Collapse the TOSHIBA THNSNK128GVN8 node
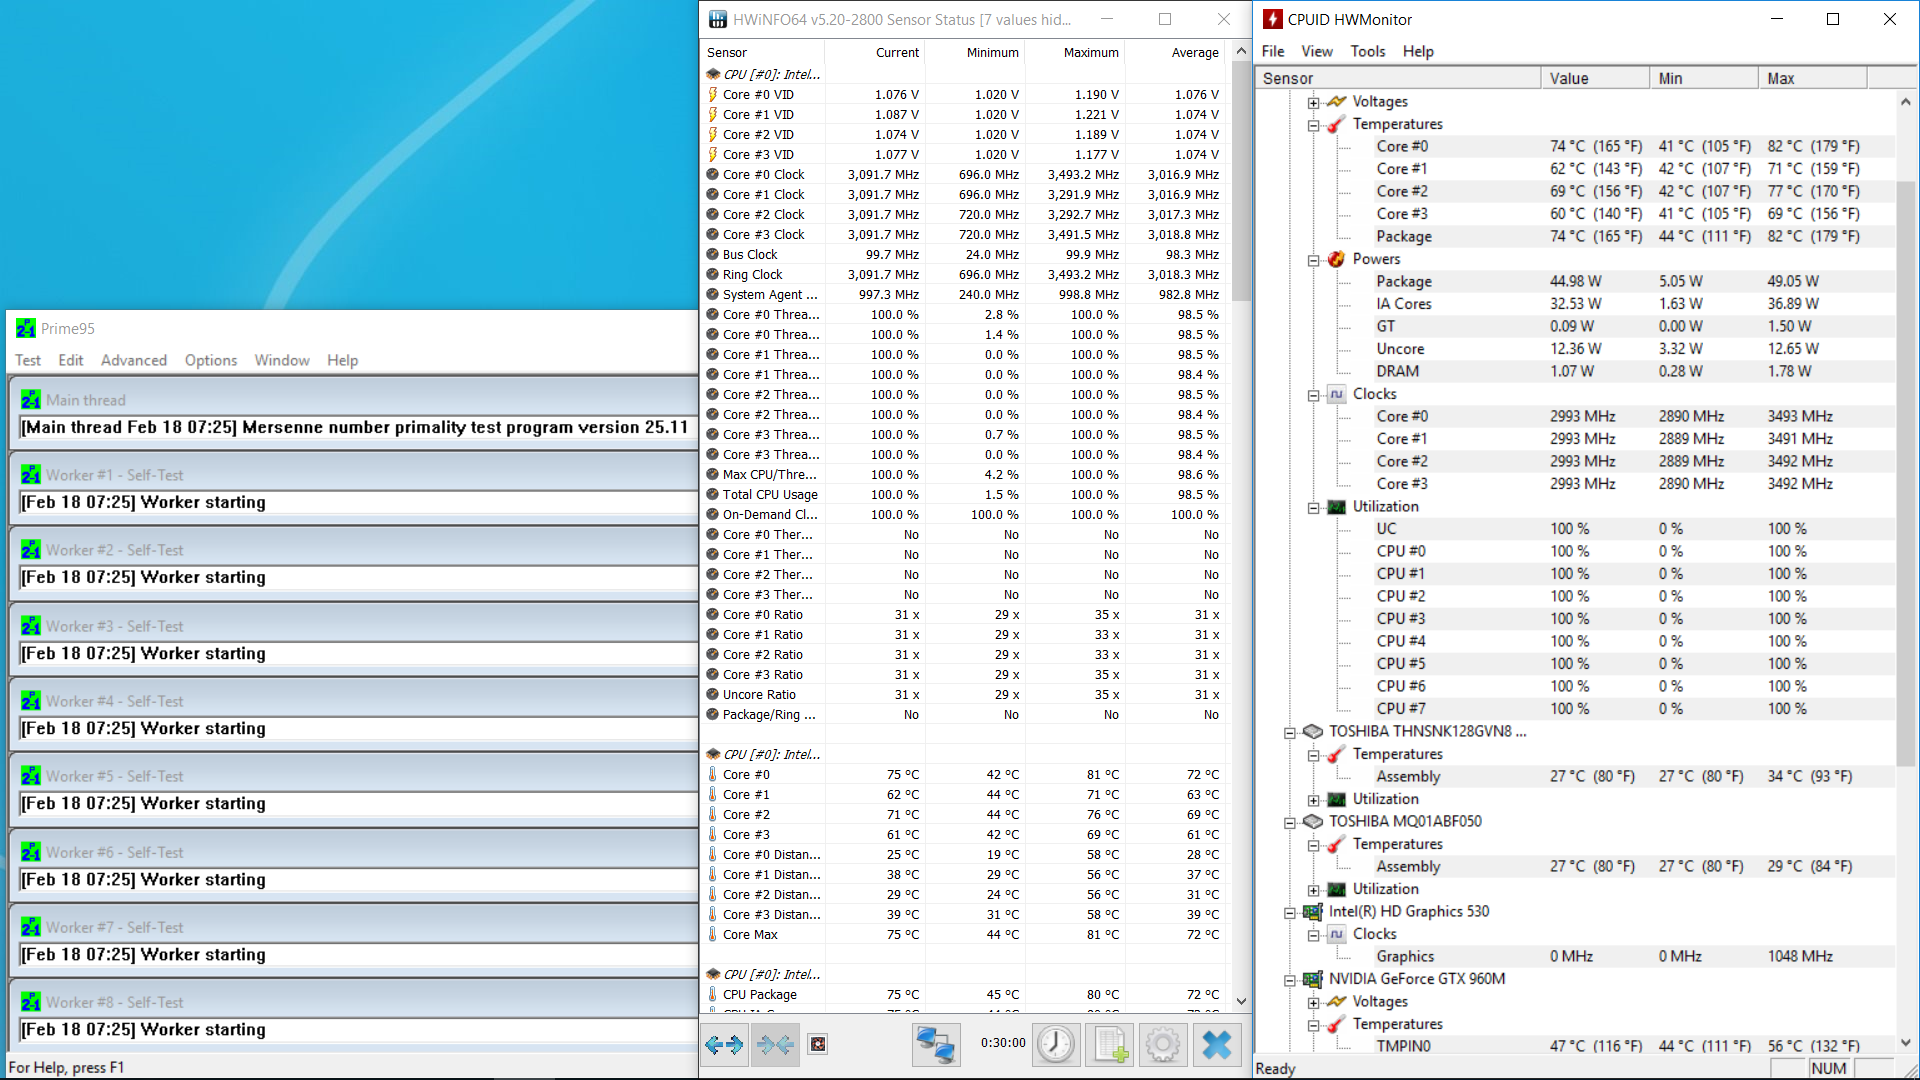1920x1080 pixels. tap(1289, 733)
